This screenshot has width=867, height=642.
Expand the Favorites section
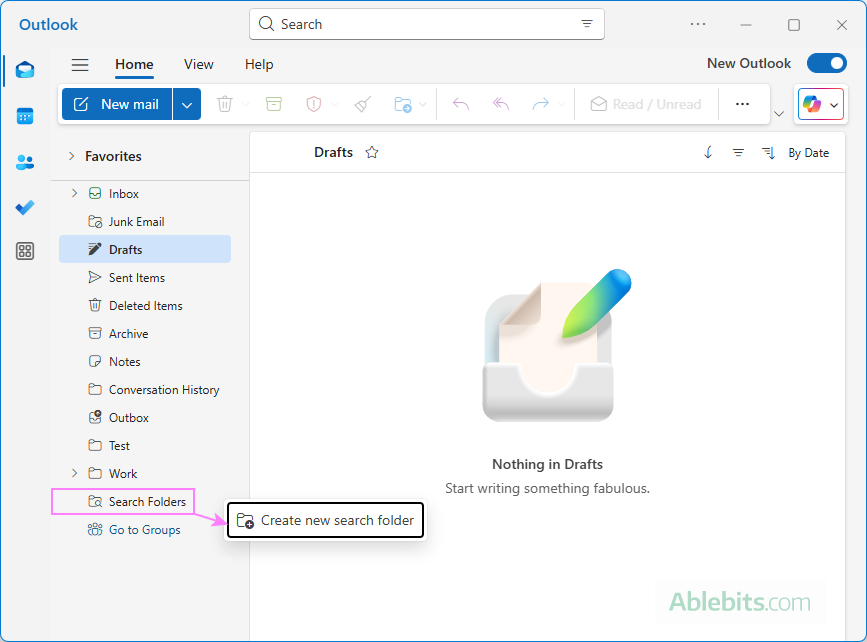pyautogui.click(x=71, y=156)
